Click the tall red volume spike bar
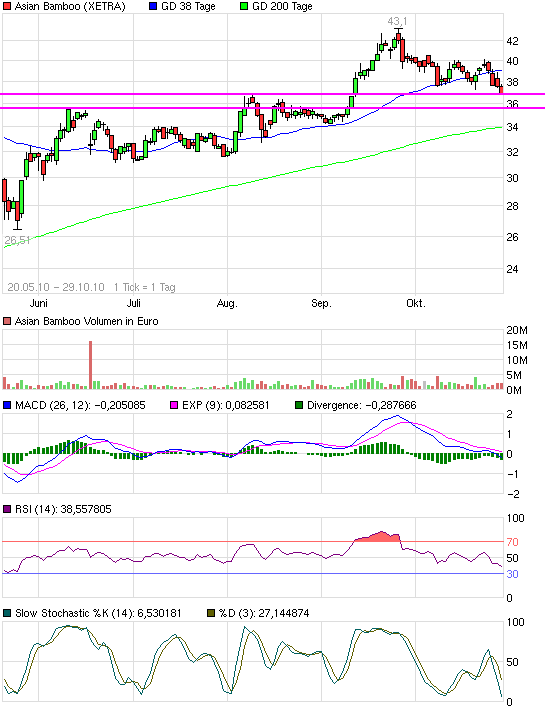The height and width of the screenshot is (710, 545). [x=91, y=365]
